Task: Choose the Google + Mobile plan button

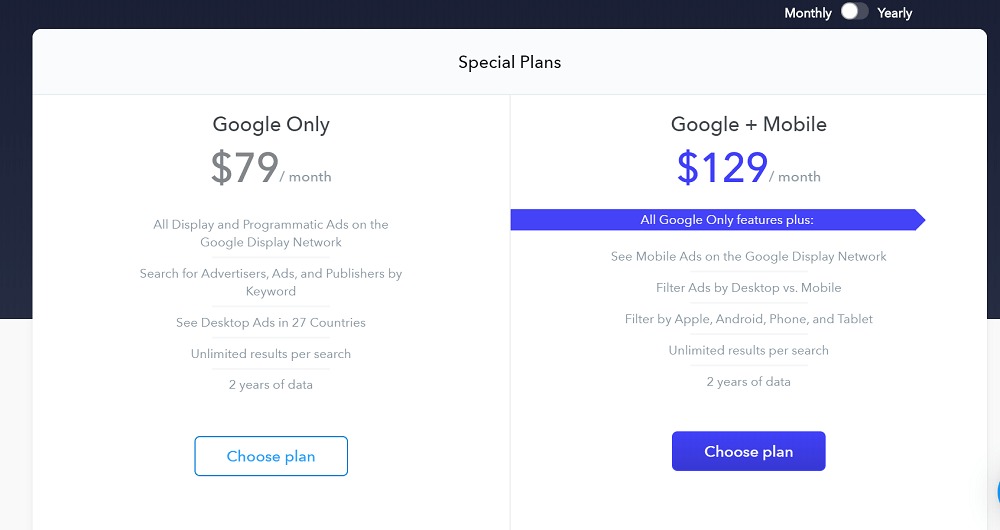Action: click(x=748, y=451)
